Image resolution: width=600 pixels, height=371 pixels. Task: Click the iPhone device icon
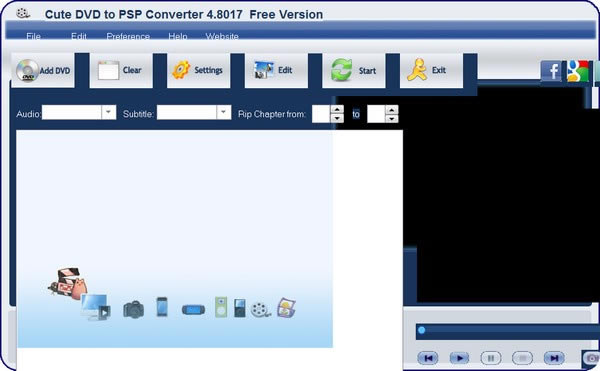click(x=162, y=307)
